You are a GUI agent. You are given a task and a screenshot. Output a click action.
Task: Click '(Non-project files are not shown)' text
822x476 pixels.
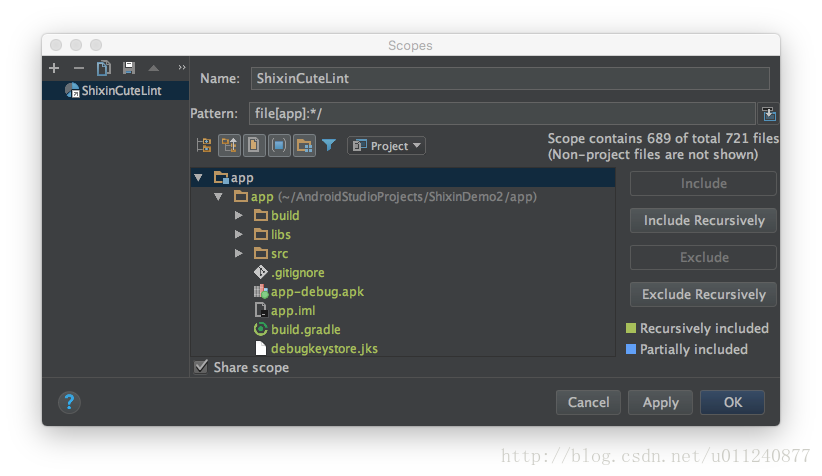[x=653, y=155]
